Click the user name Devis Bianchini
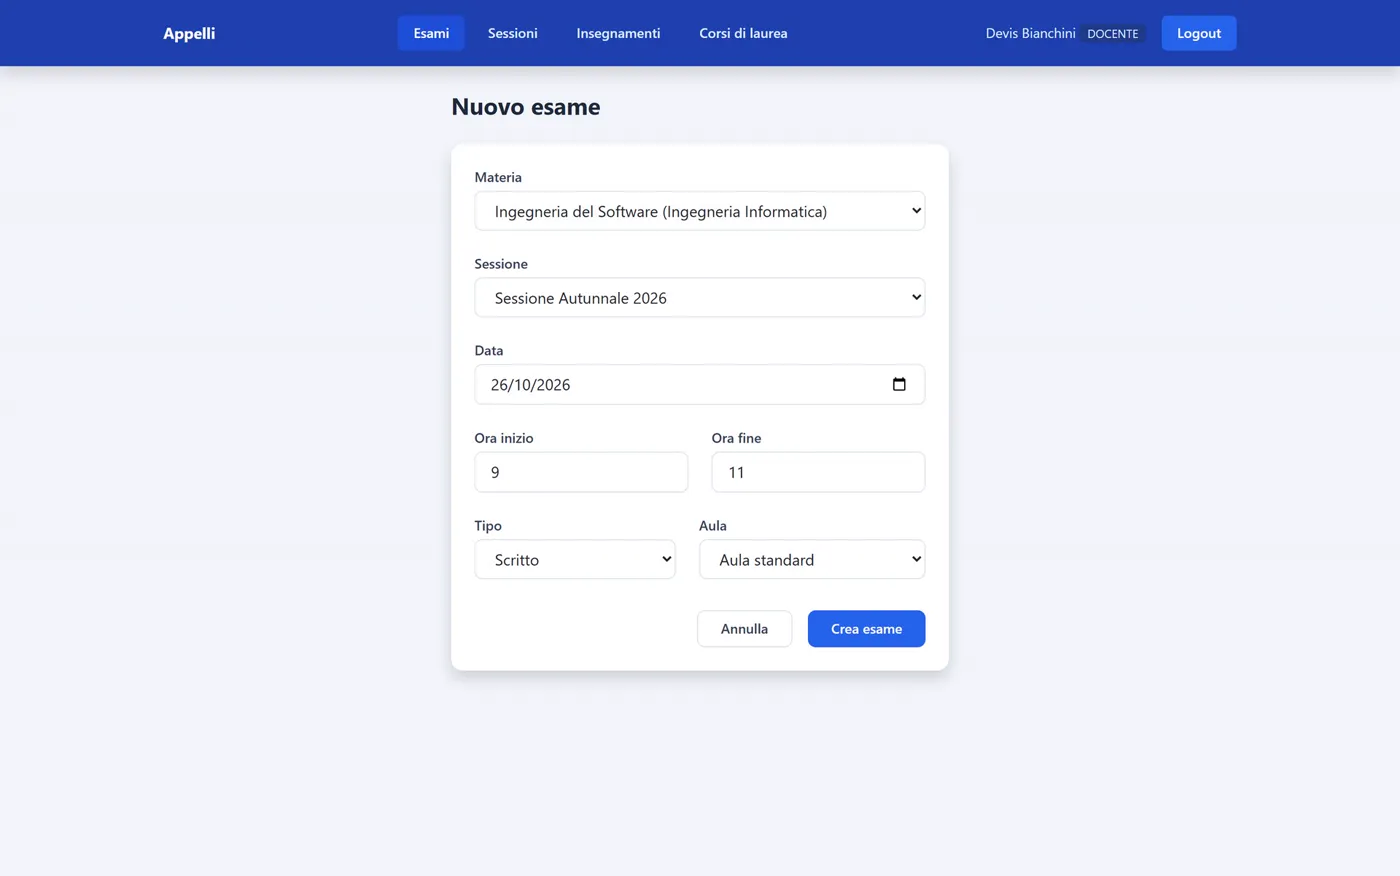Viewport: 1400px width, 876px height. [1031, 34]
